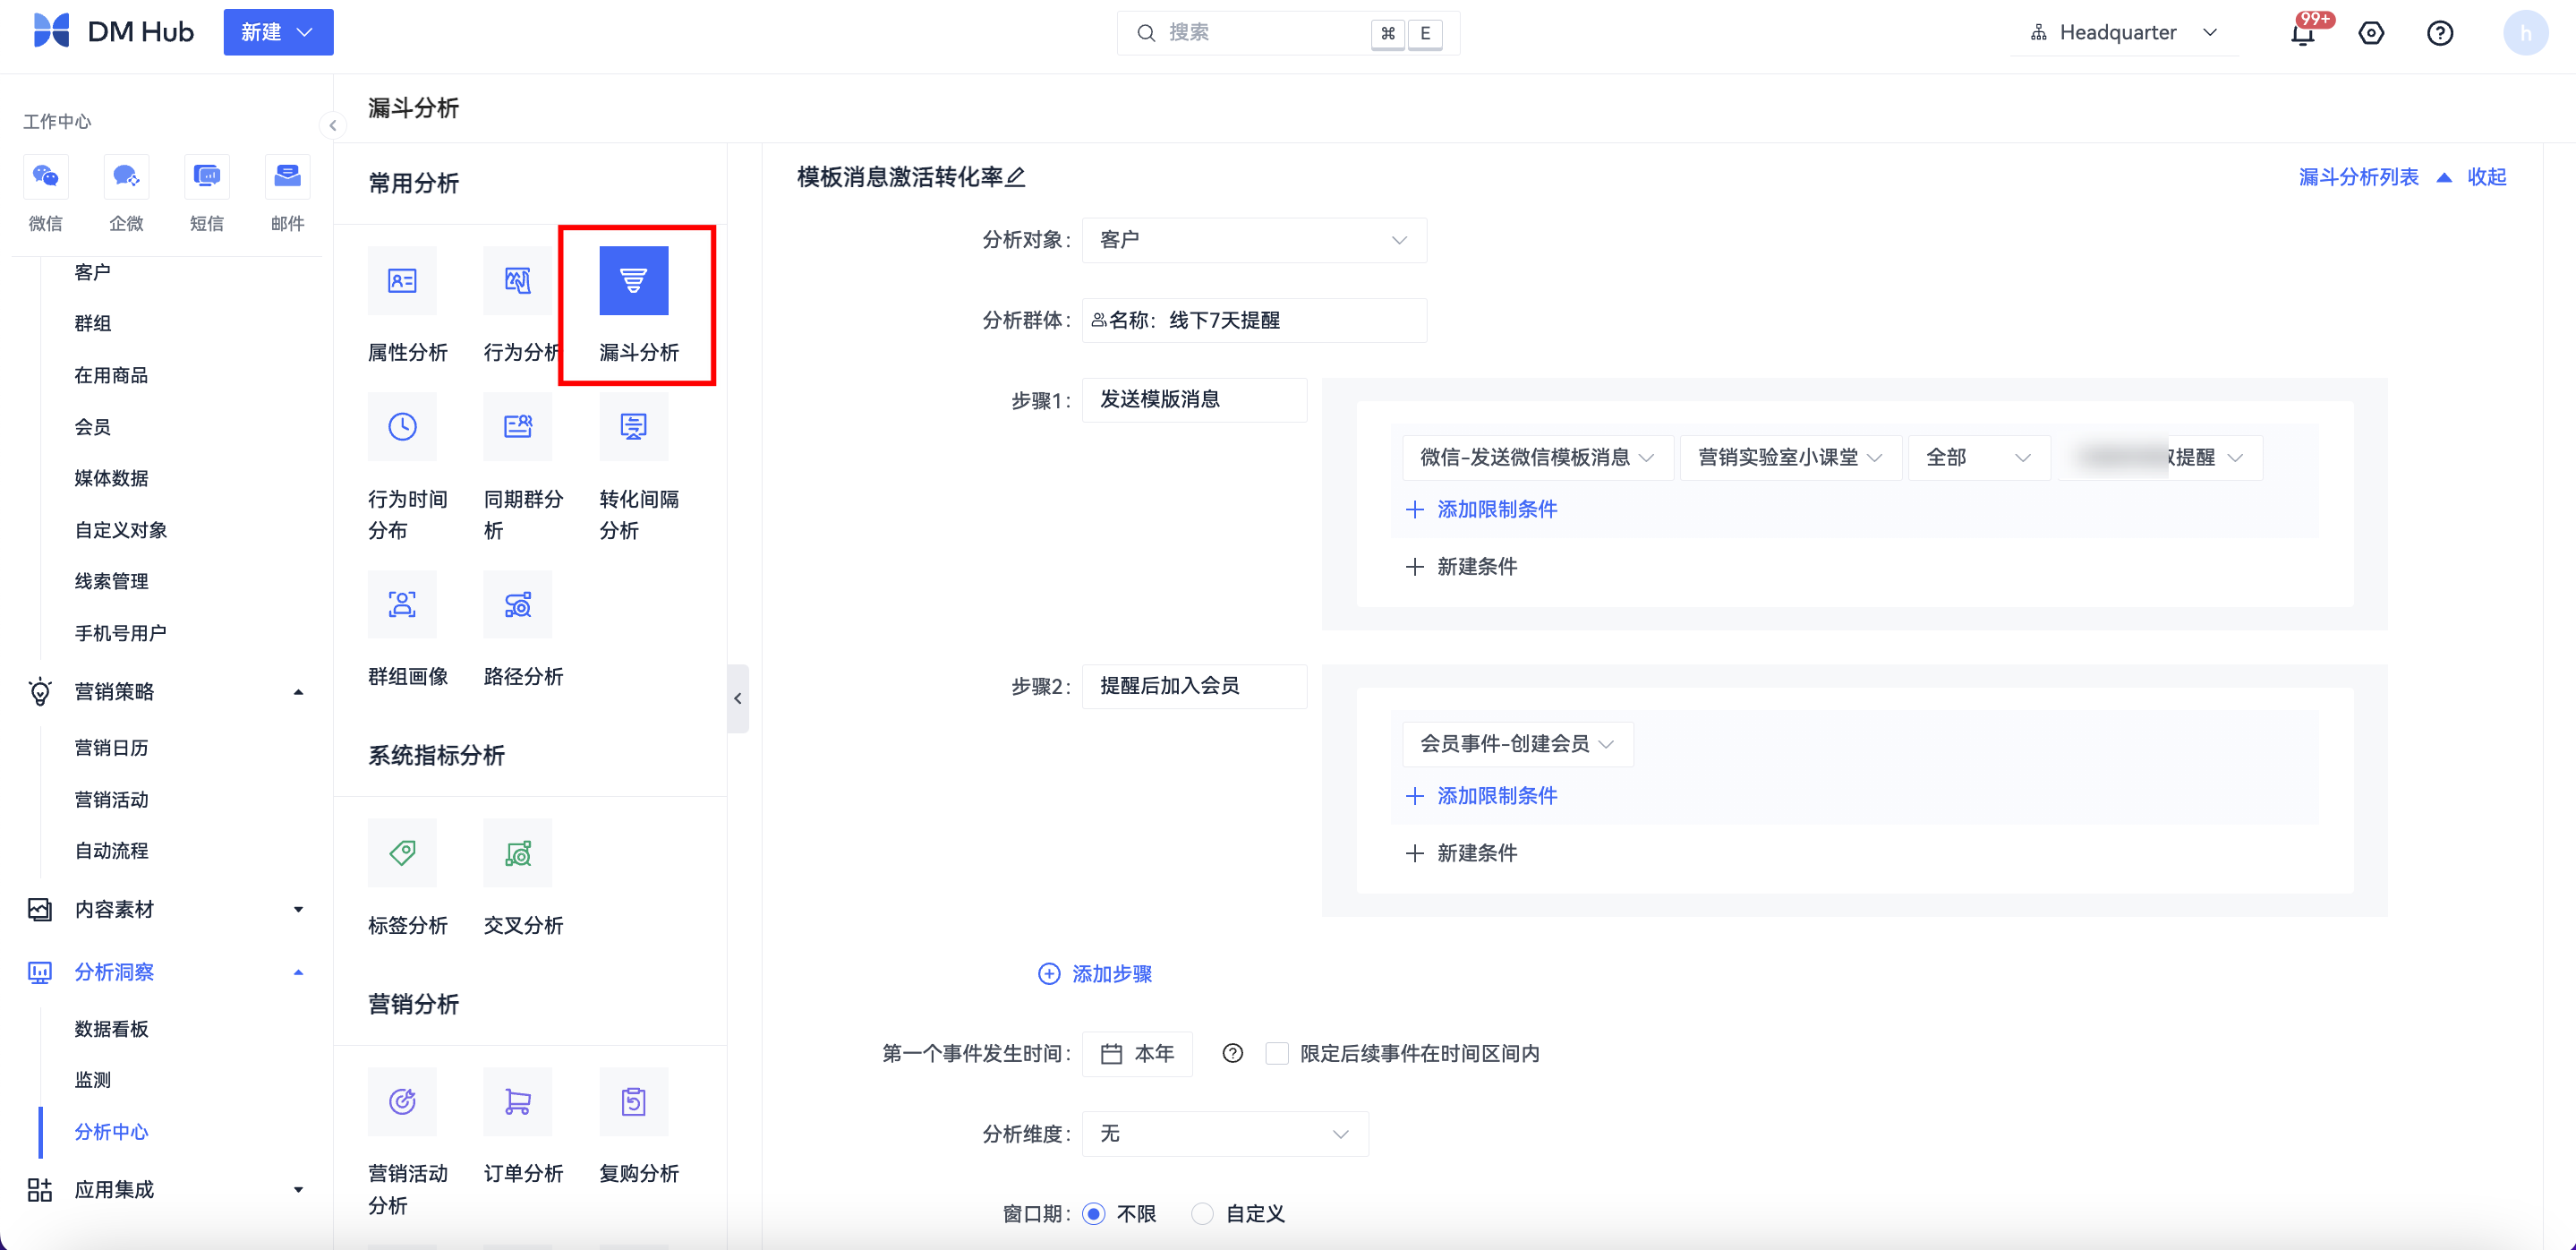
Task: Open the 交叉分析 icon
Action: pos(518,853)
